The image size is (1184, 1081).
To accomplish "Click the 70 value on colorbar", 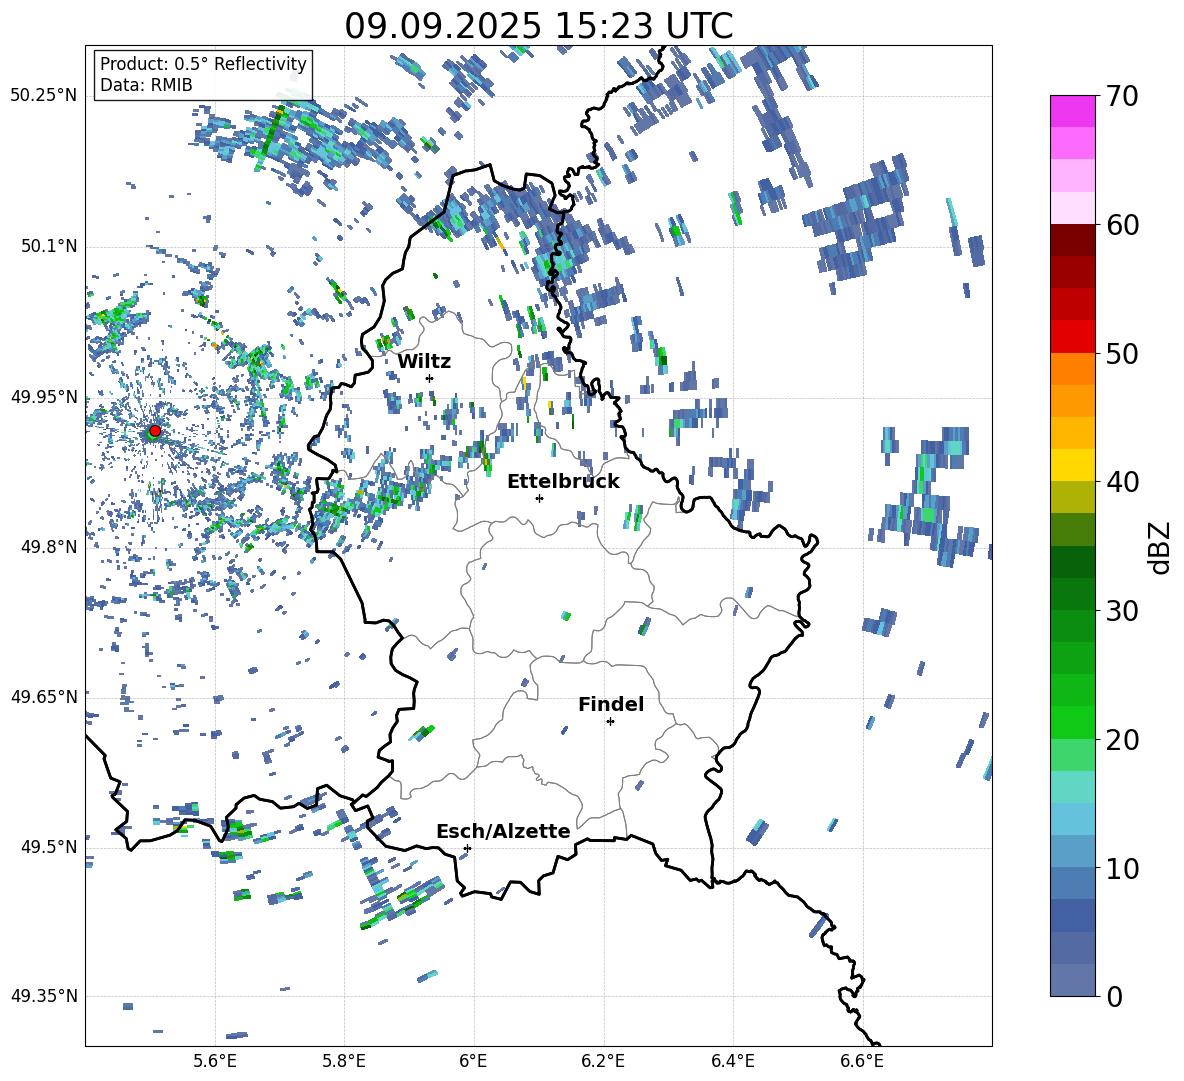I will (x=1122, y=97).
